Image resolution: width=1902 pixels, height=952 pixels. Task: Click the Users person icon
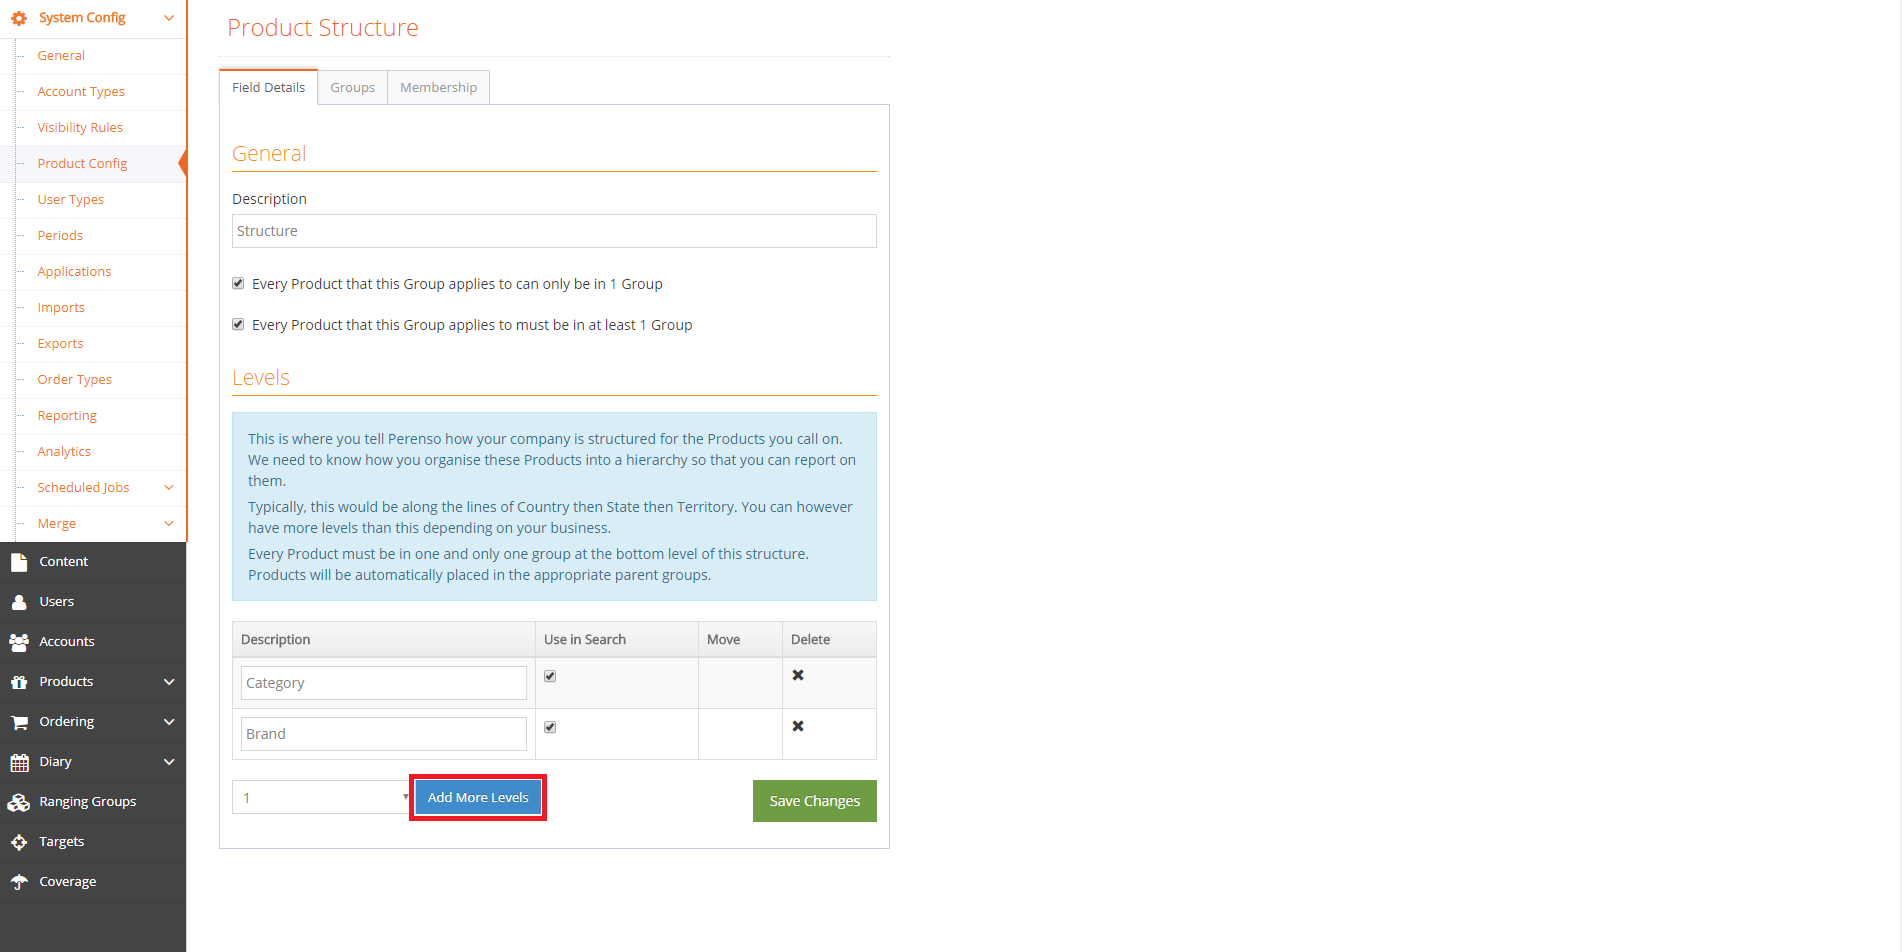coord(19,602)
